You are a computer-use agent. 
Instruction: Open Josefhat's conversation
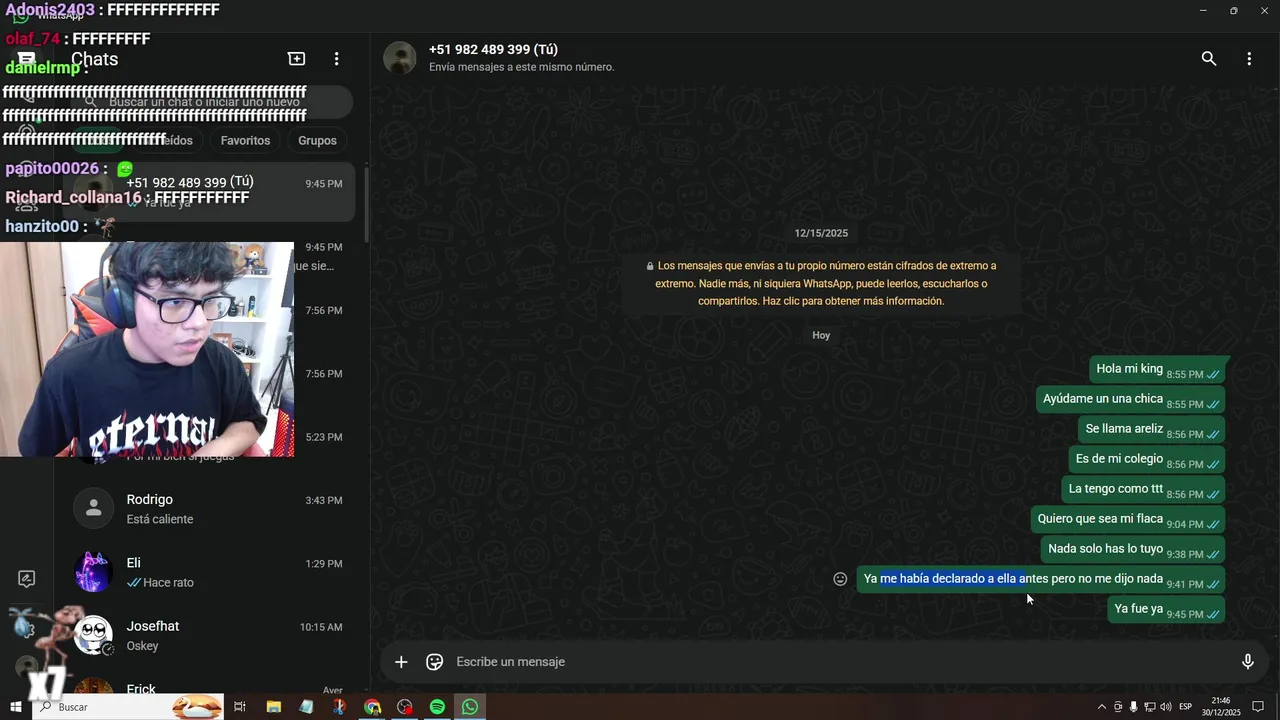(x=210, y=635)
